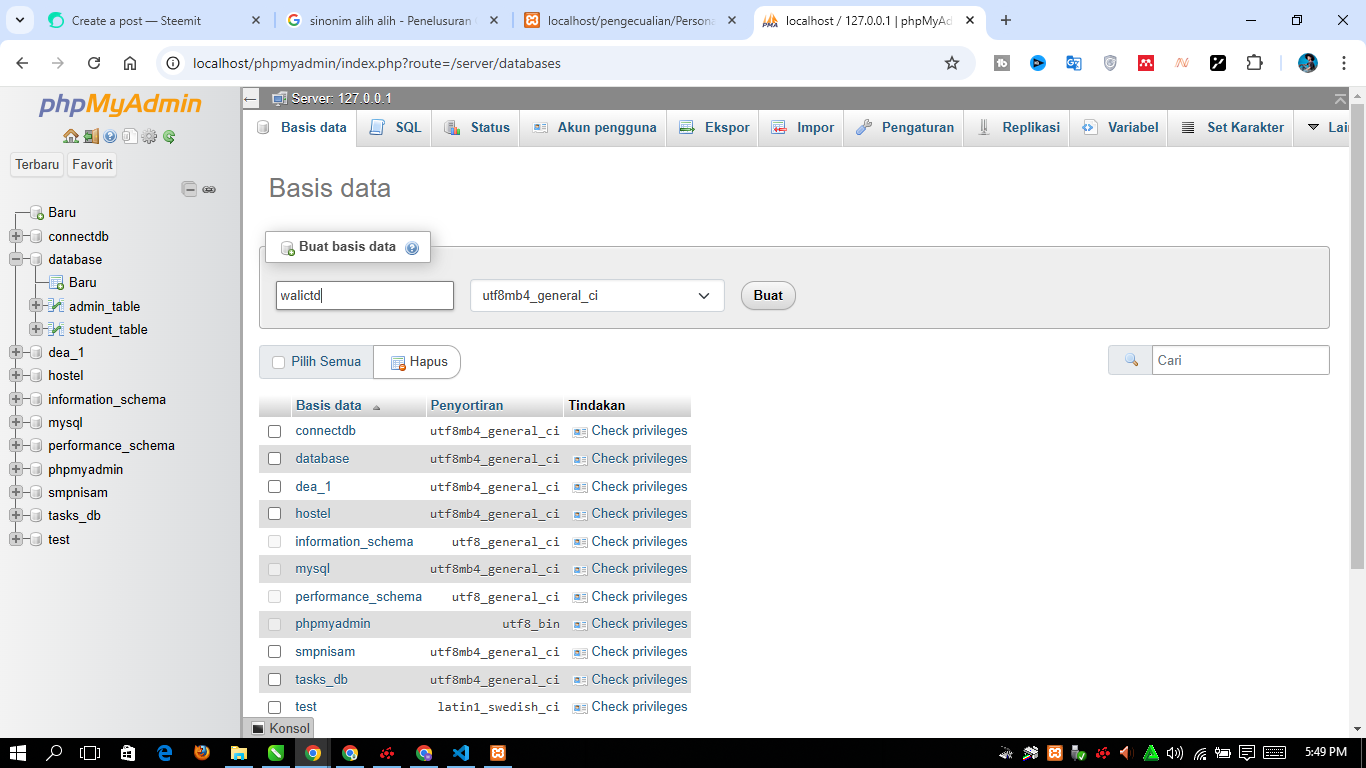Expand the admin_table node
Screen dimensions: 1366x768
click(36, 306)
